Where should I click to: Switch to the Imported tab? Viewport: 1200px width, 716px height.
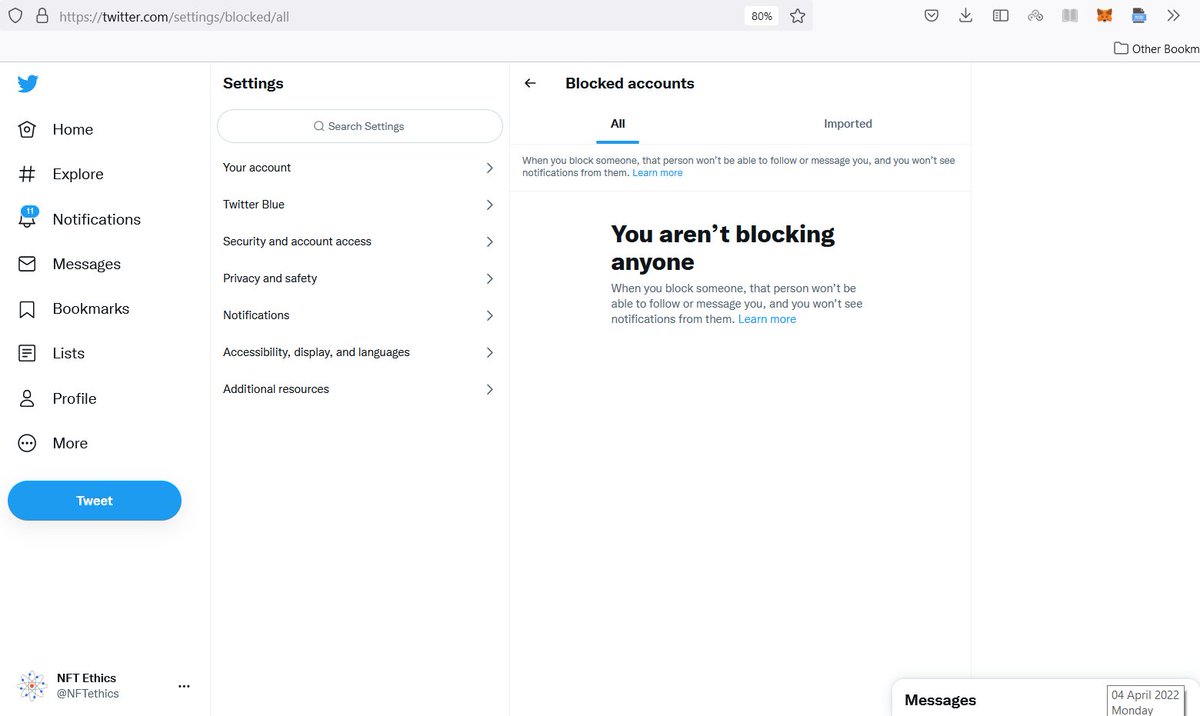[848, 124]
